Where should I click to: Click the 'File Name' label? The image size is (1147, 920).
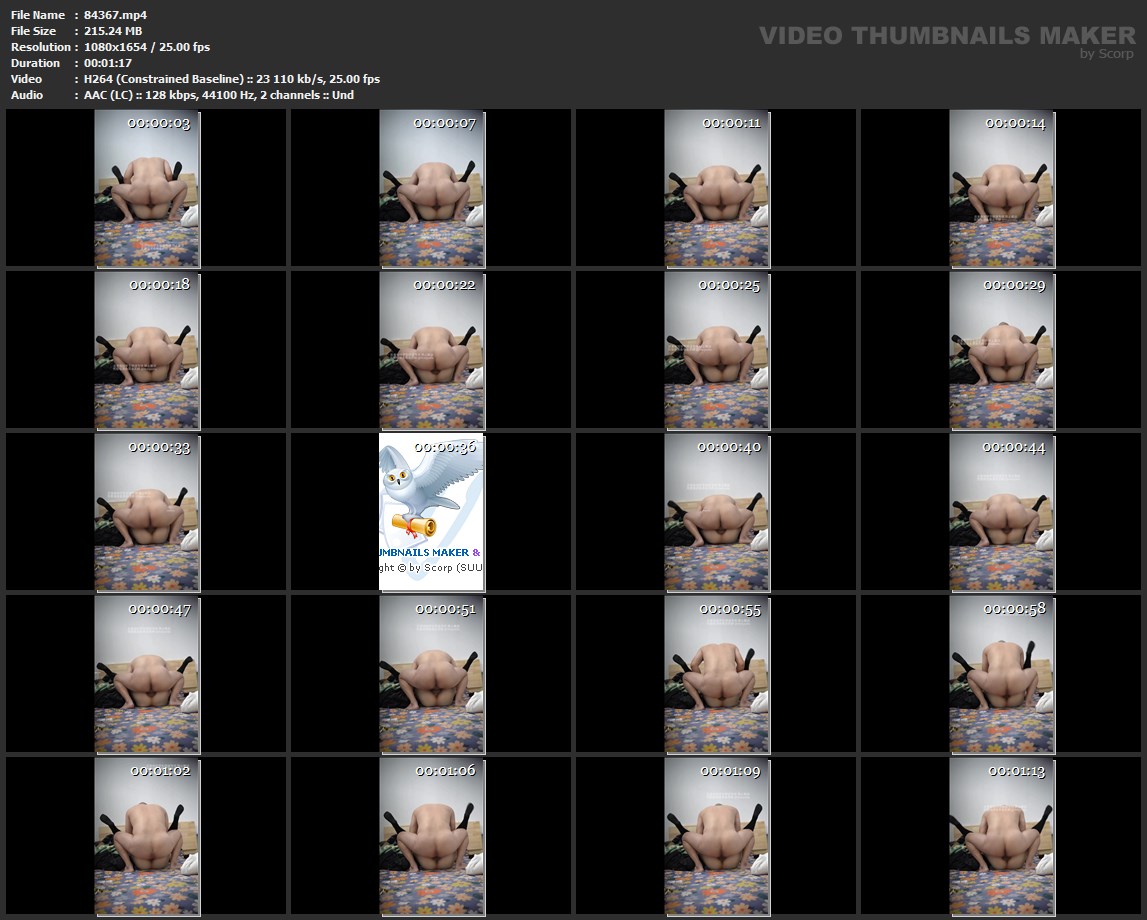click(38, 15)
